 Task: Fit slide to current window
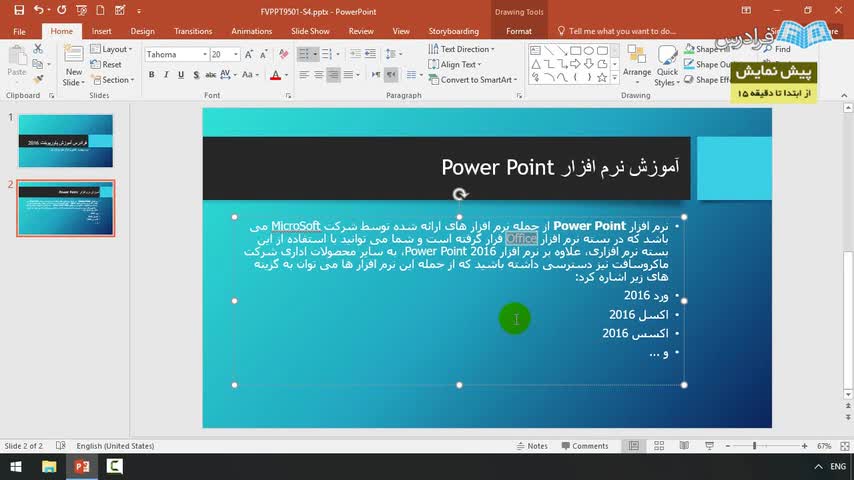(845, 446)
